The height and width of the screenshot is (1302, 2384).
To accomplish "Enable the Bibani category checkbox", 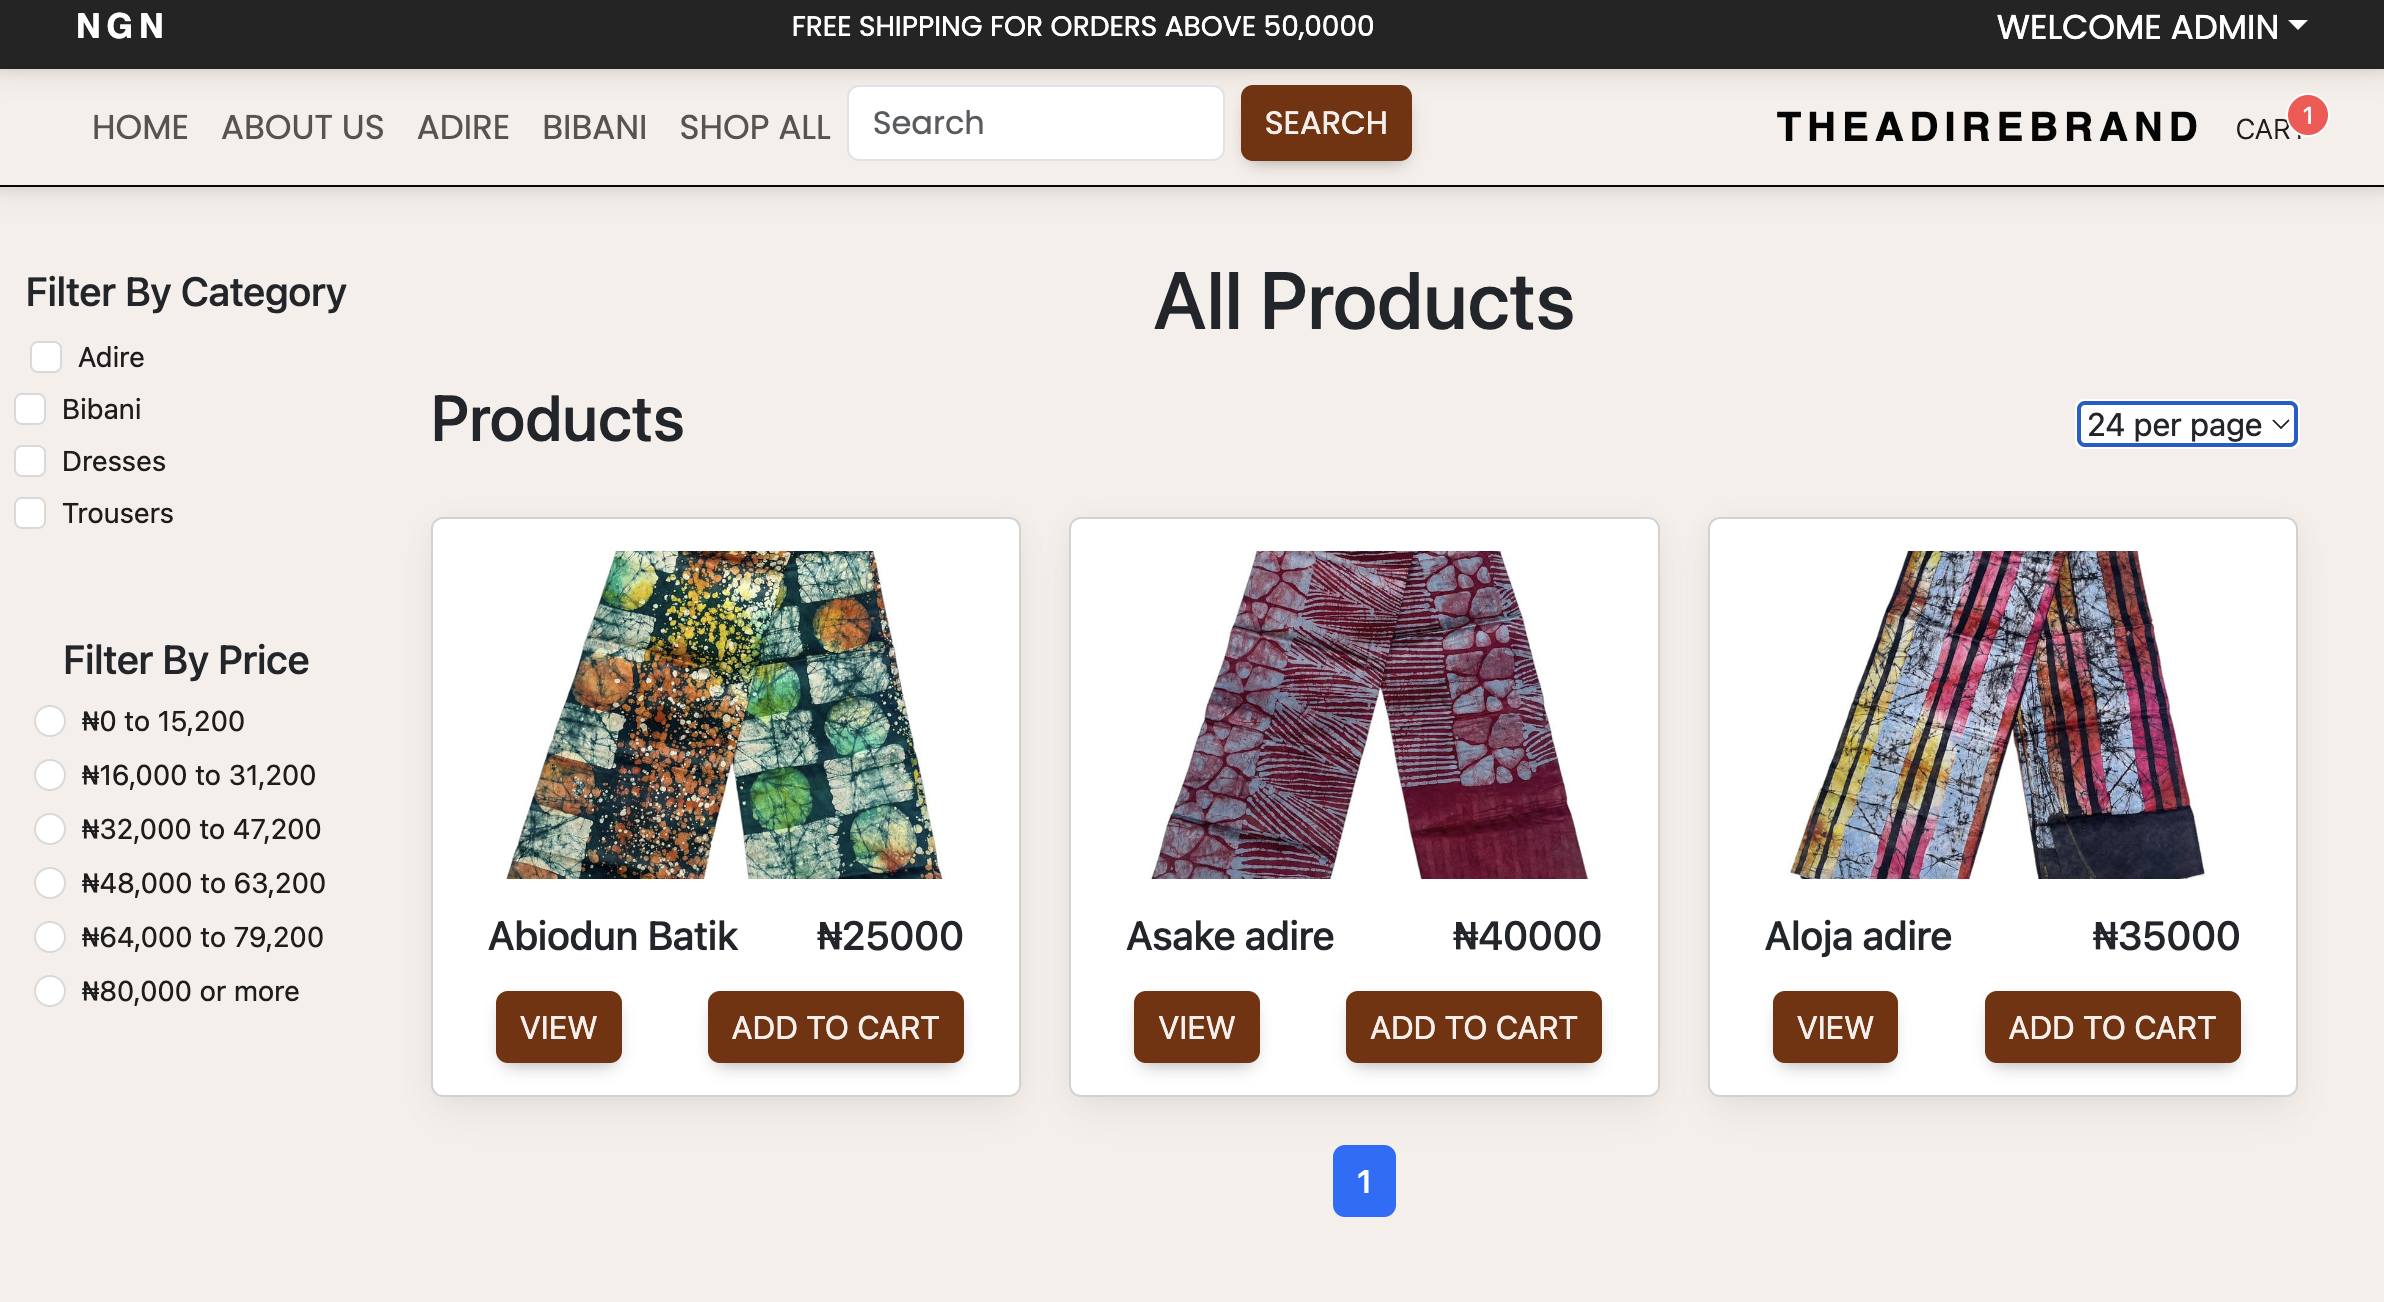I will 30,409.
